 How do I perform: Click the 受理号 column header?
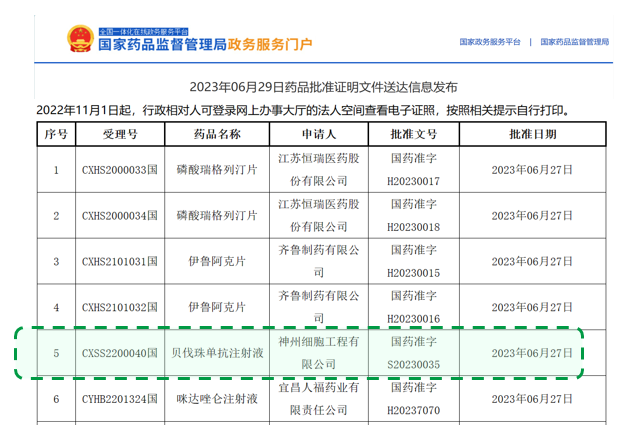pyautogui.click(x=120, y=134)
